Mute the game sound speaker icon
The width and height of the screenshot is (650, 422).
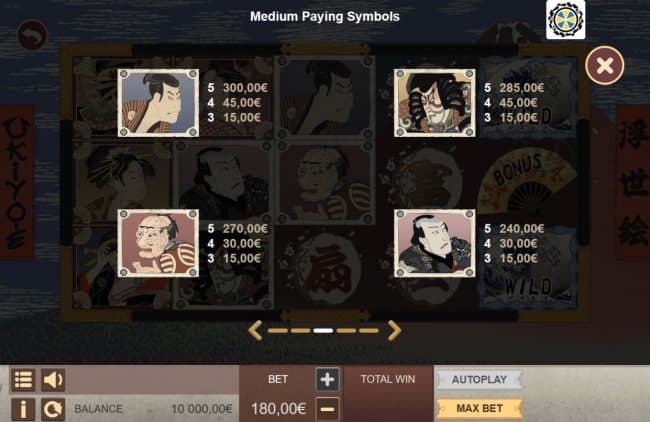53,379
